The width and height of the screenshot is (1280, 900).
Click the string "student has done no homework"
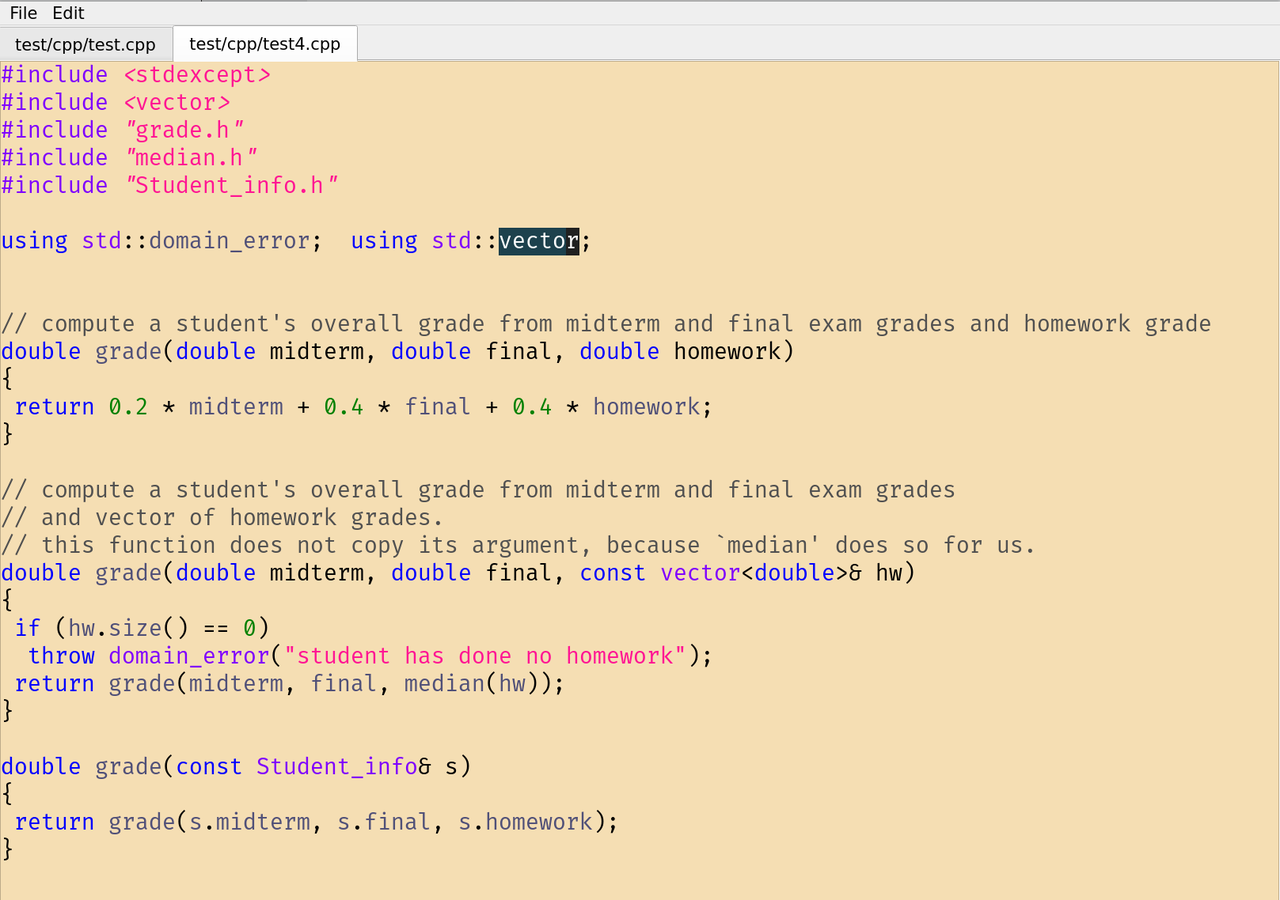tap(485, 656)
